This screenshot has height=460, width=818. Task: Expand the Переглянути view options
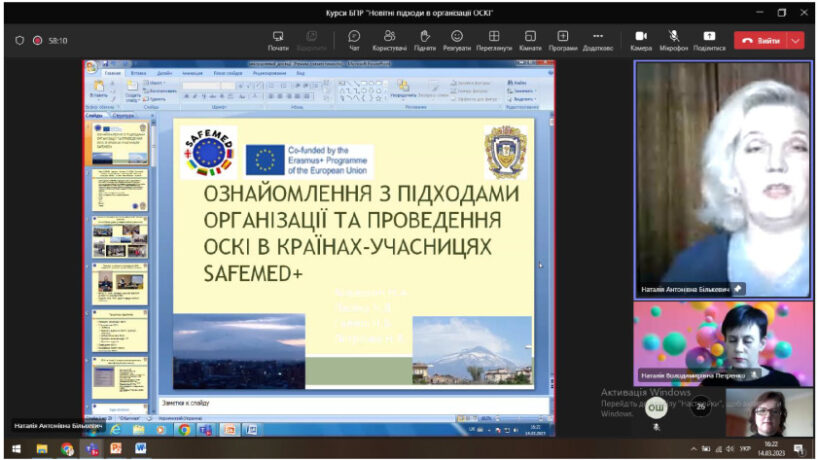click(494, 38)
